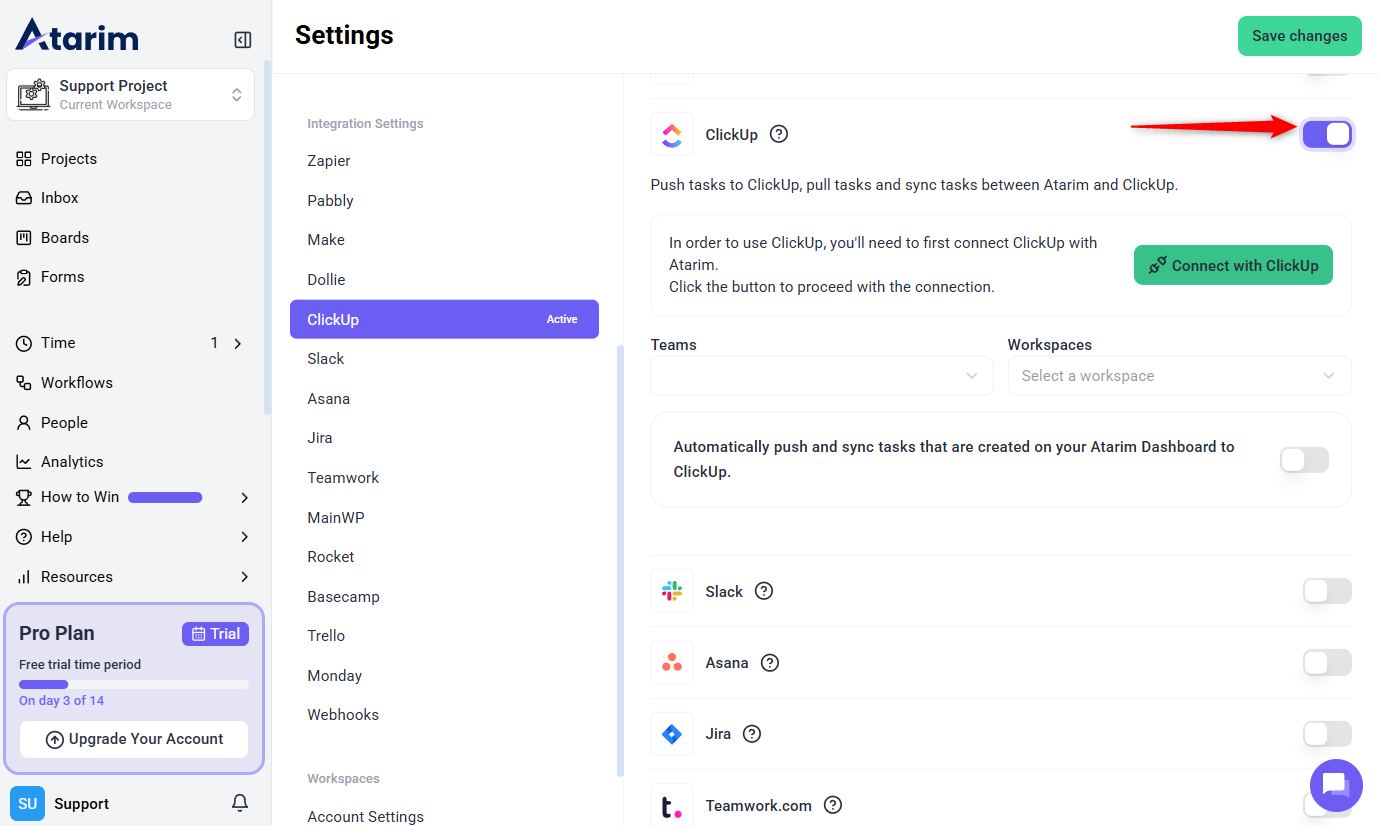Open the Teams dropdown

point(821,376)
